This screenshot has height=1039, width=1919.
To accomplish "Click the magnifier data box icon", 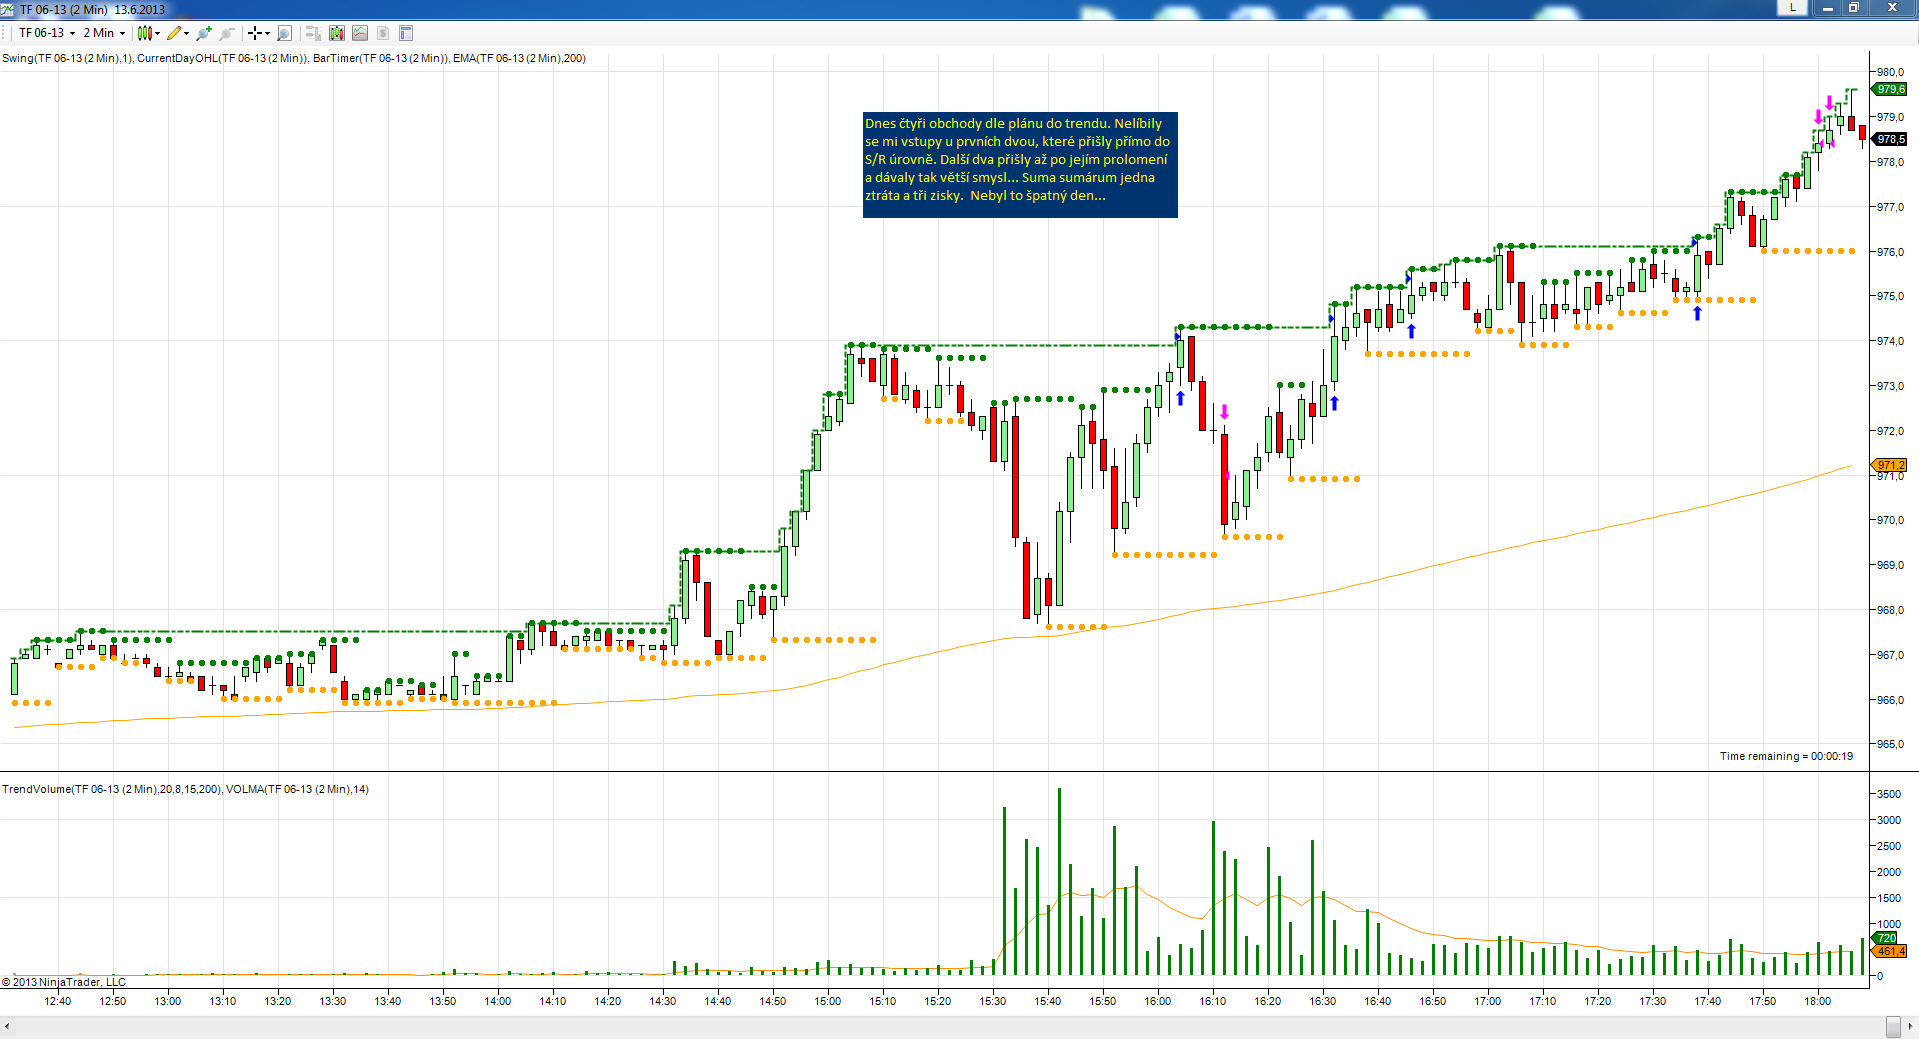I will 284,33.
